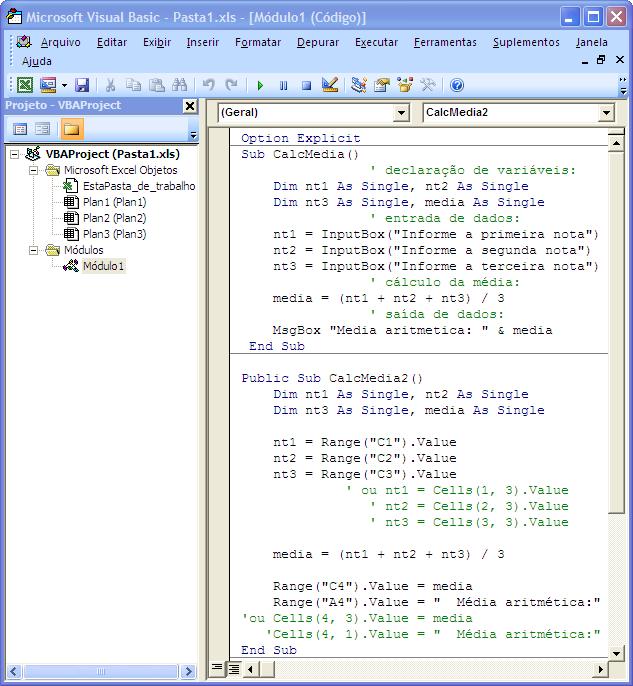Open the Exibir menu

157,42
